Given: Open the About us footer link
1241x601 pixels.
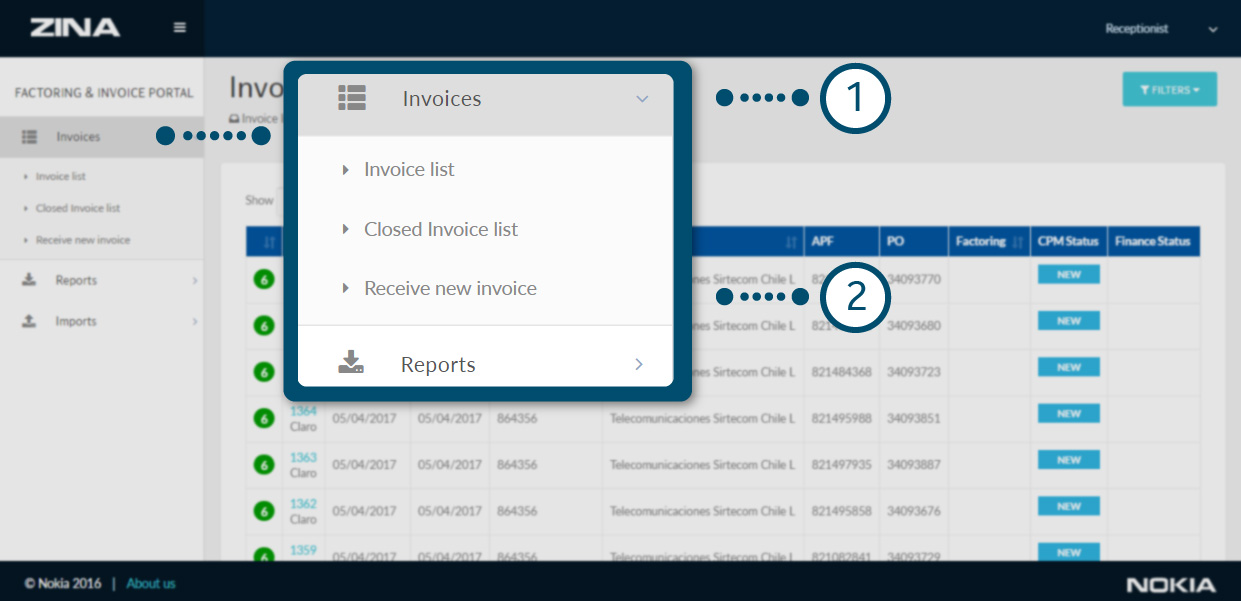Looking at the screenshot, I should coord(151,583).
